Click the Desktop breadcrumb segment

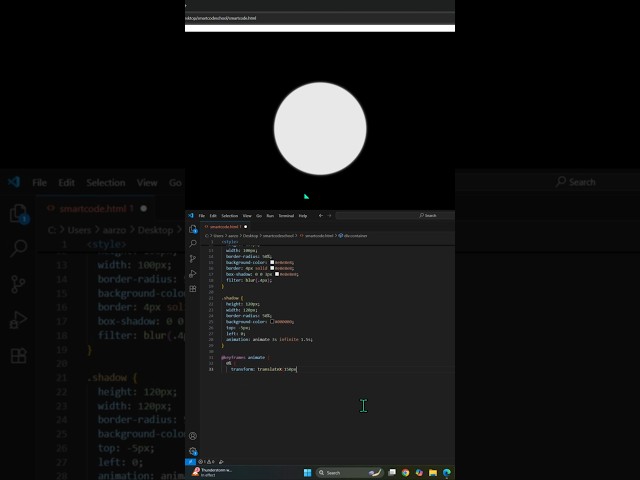coord(251,236)
